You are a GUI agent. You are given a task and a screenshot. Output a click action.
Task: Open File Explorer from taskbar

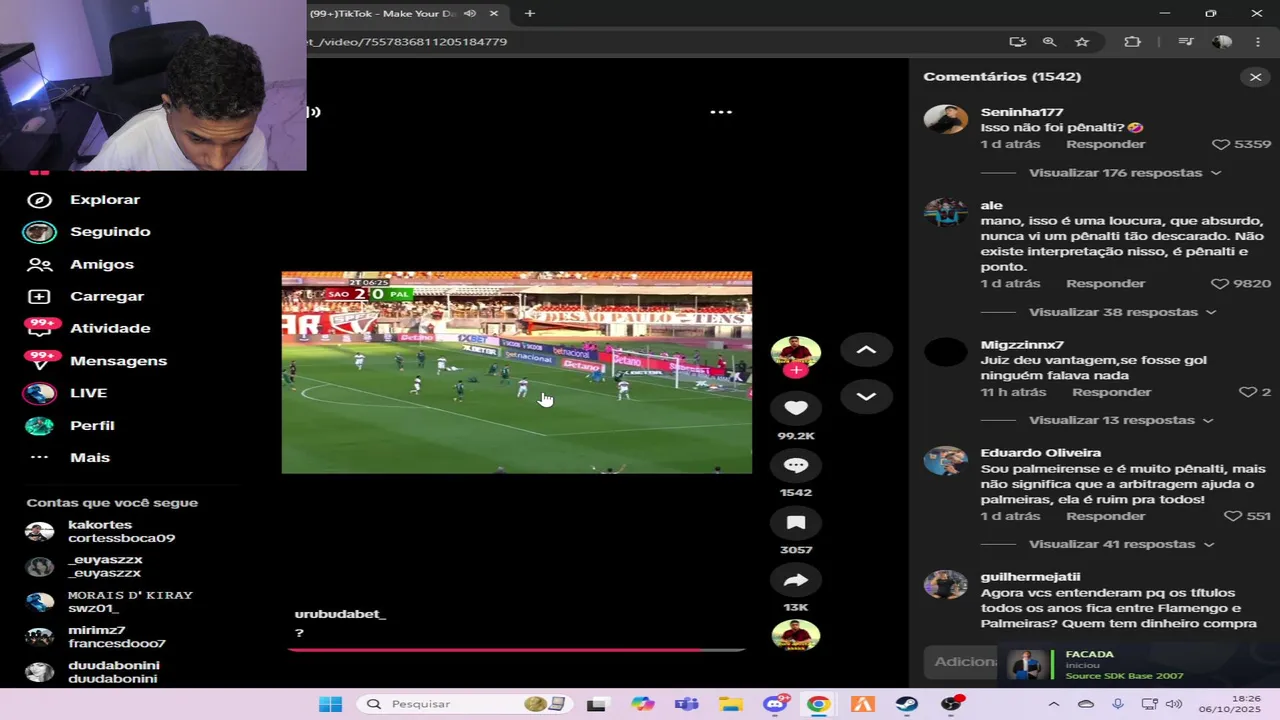click(730, 704)
